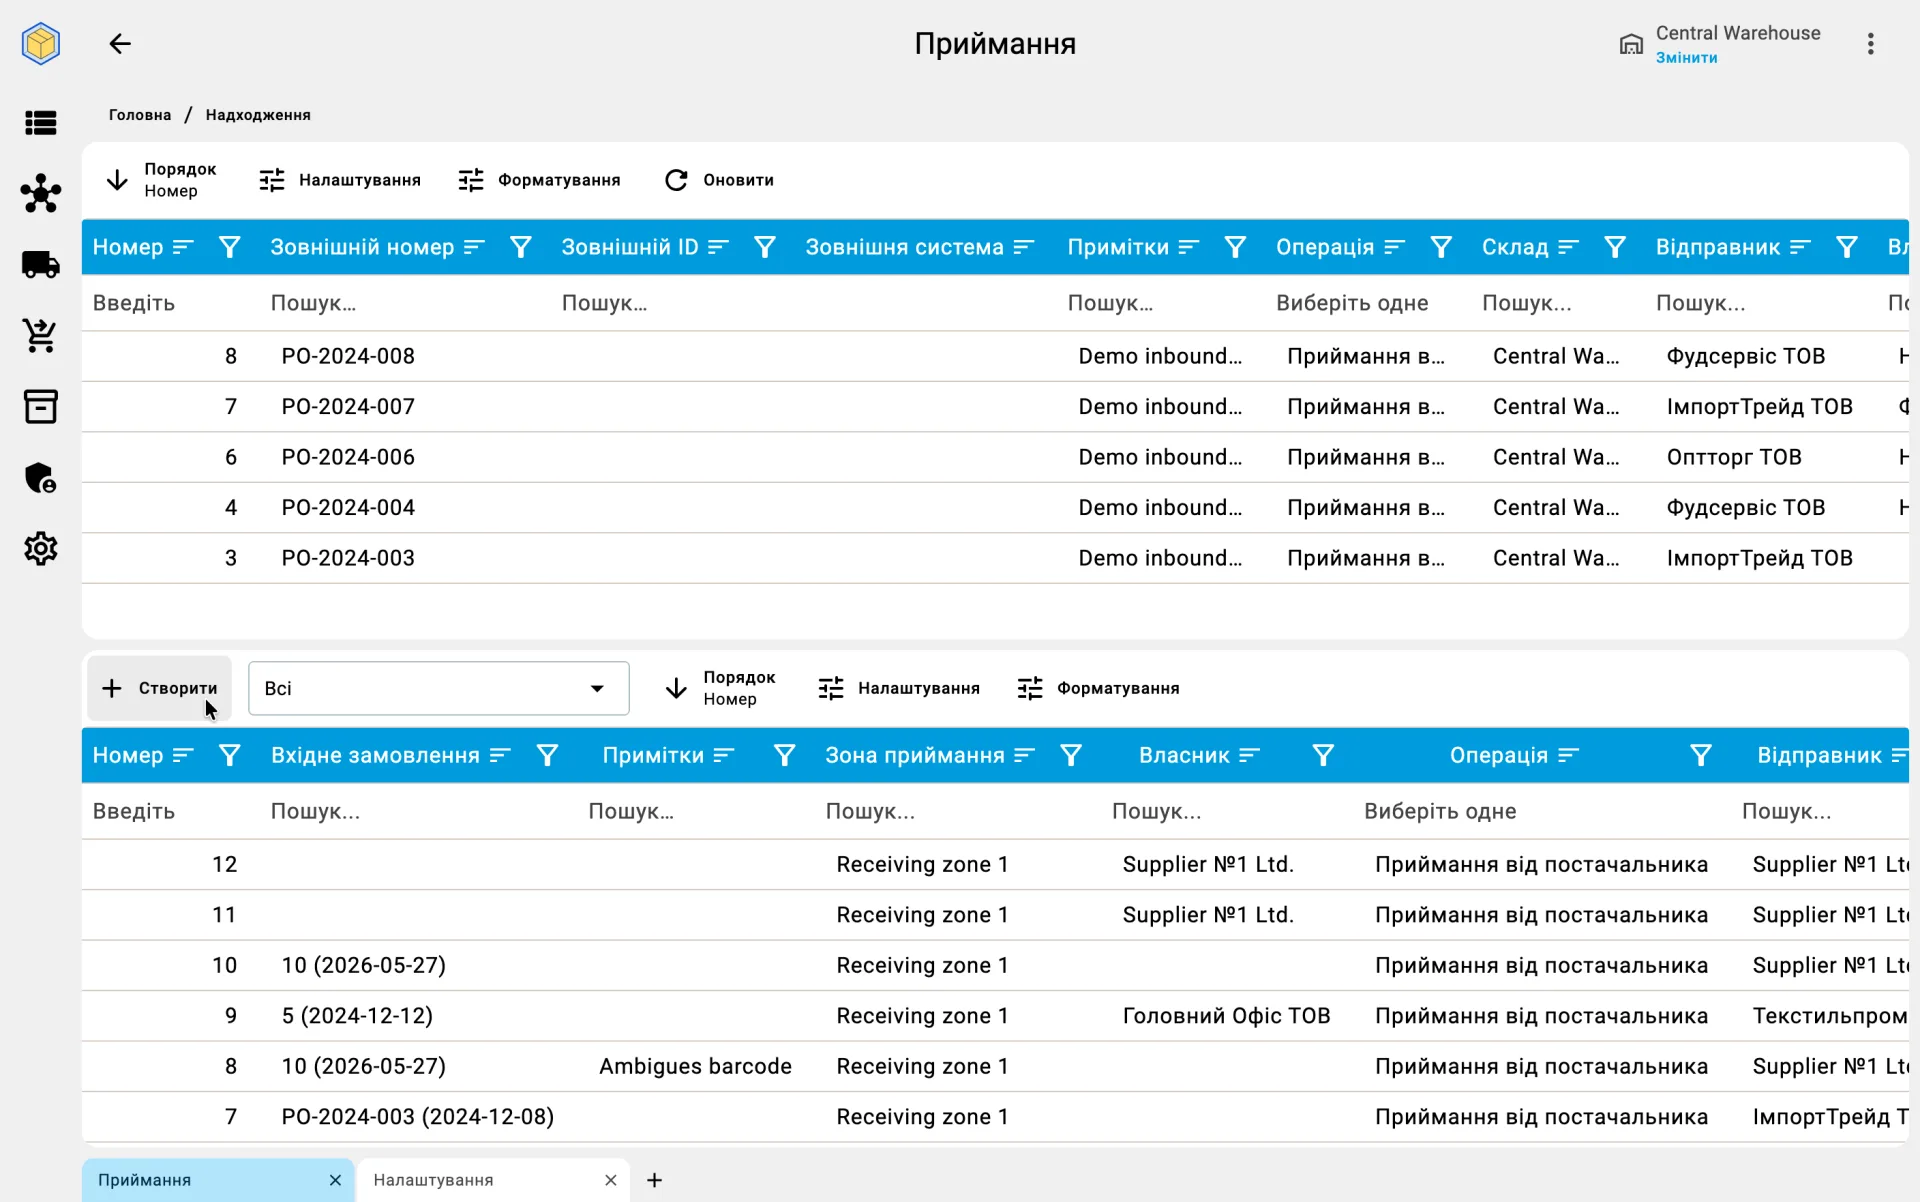Filter the Власник column
This screenshot has width=1920, height=1202.
tap(1322, 755)
